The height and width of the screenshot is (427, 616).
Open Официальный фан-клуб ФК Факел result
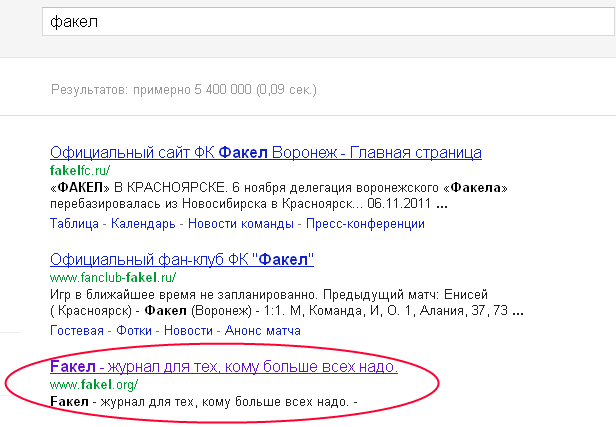click(181, 260)
